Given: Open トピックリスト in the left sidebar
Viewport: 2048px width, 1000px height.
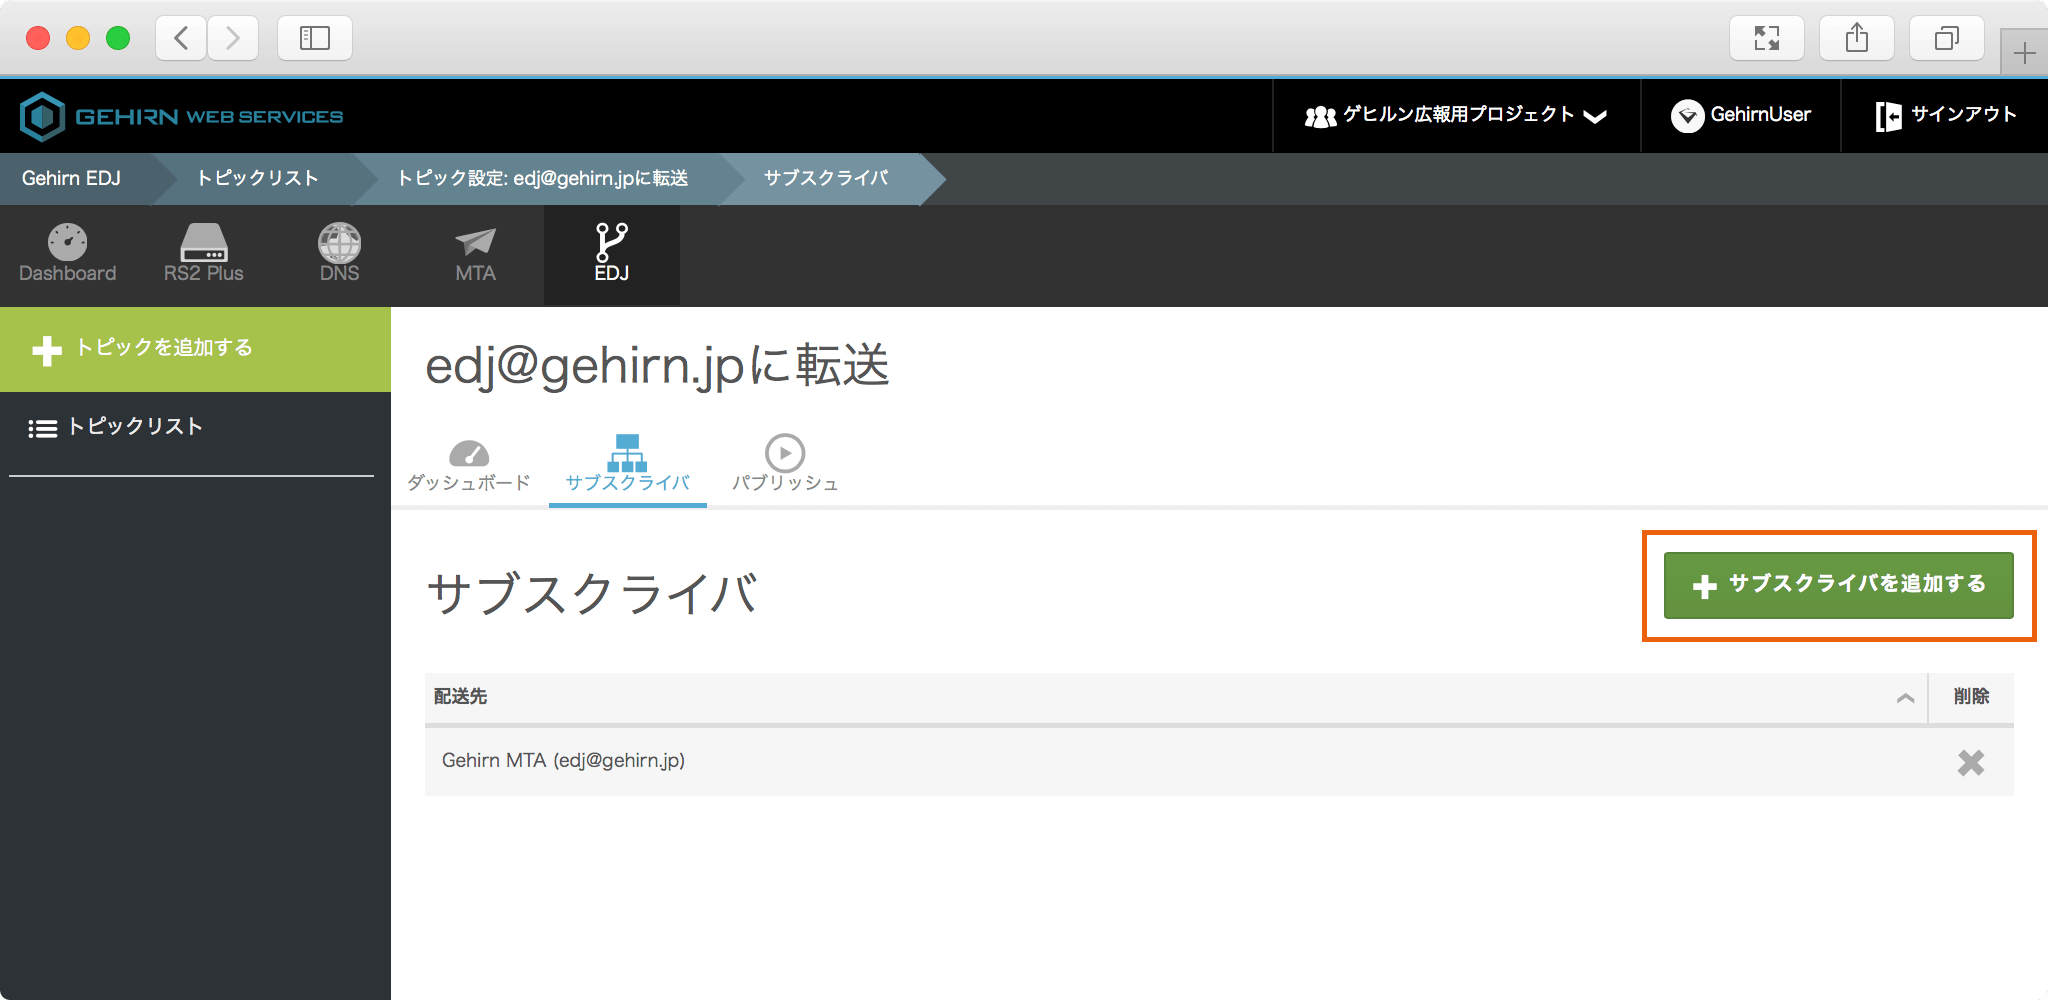Looking at the screenshot, I should tap(134, 427).
